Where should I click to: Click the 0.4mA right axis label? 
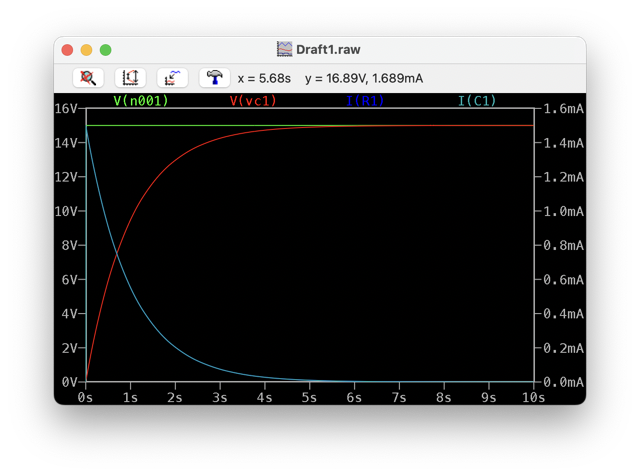click(x=563, y=314)
